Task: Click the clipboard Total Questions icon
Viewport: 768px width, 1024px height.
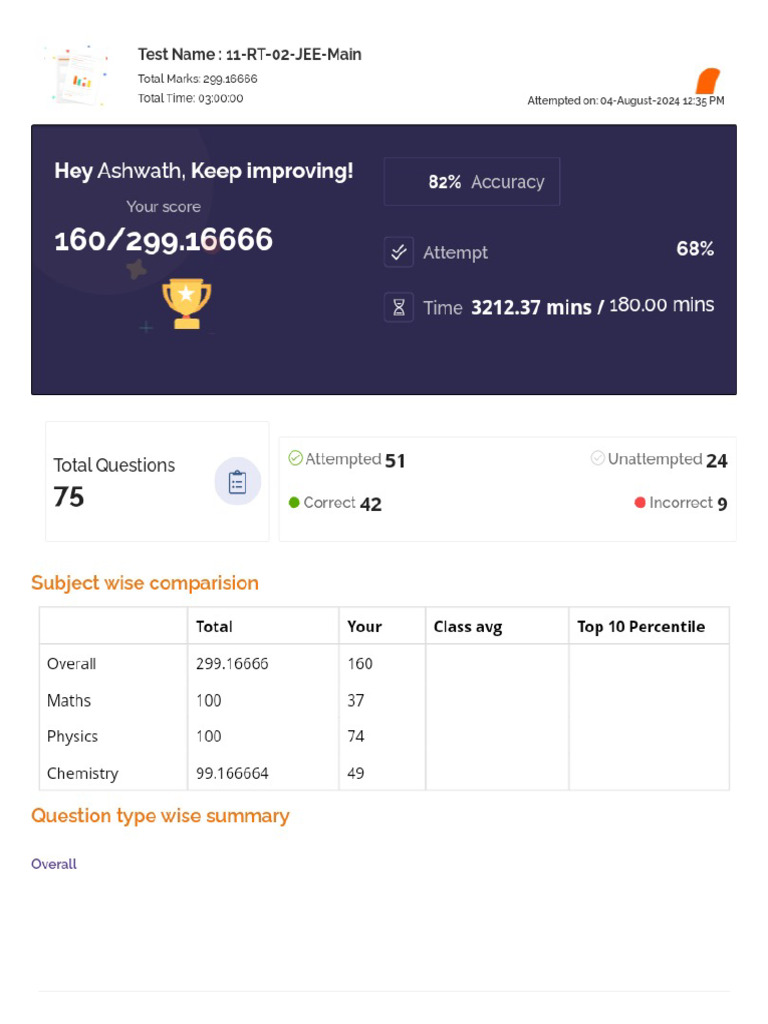Action: [x=238, y=482]
